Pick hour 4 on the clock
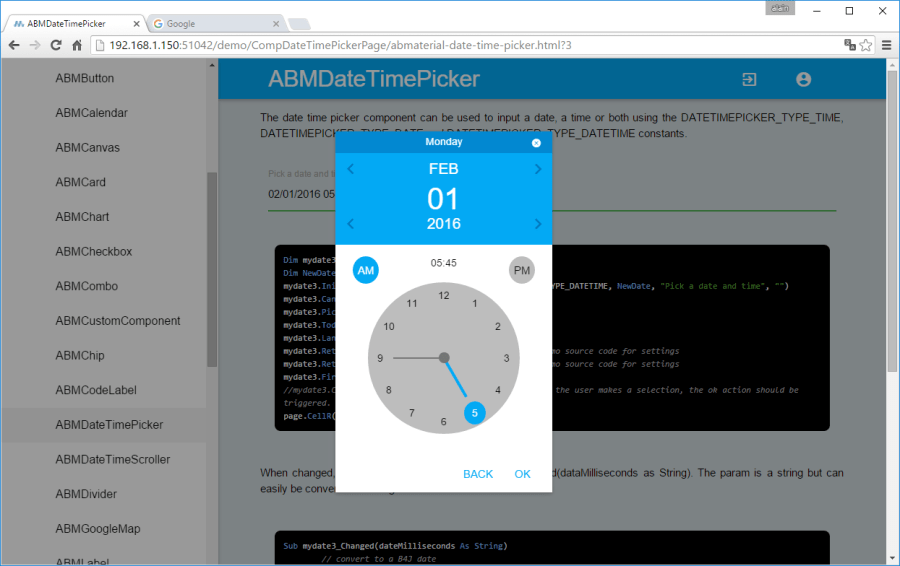This screenshot has width=900, height=566. click(x=498, y=390)
